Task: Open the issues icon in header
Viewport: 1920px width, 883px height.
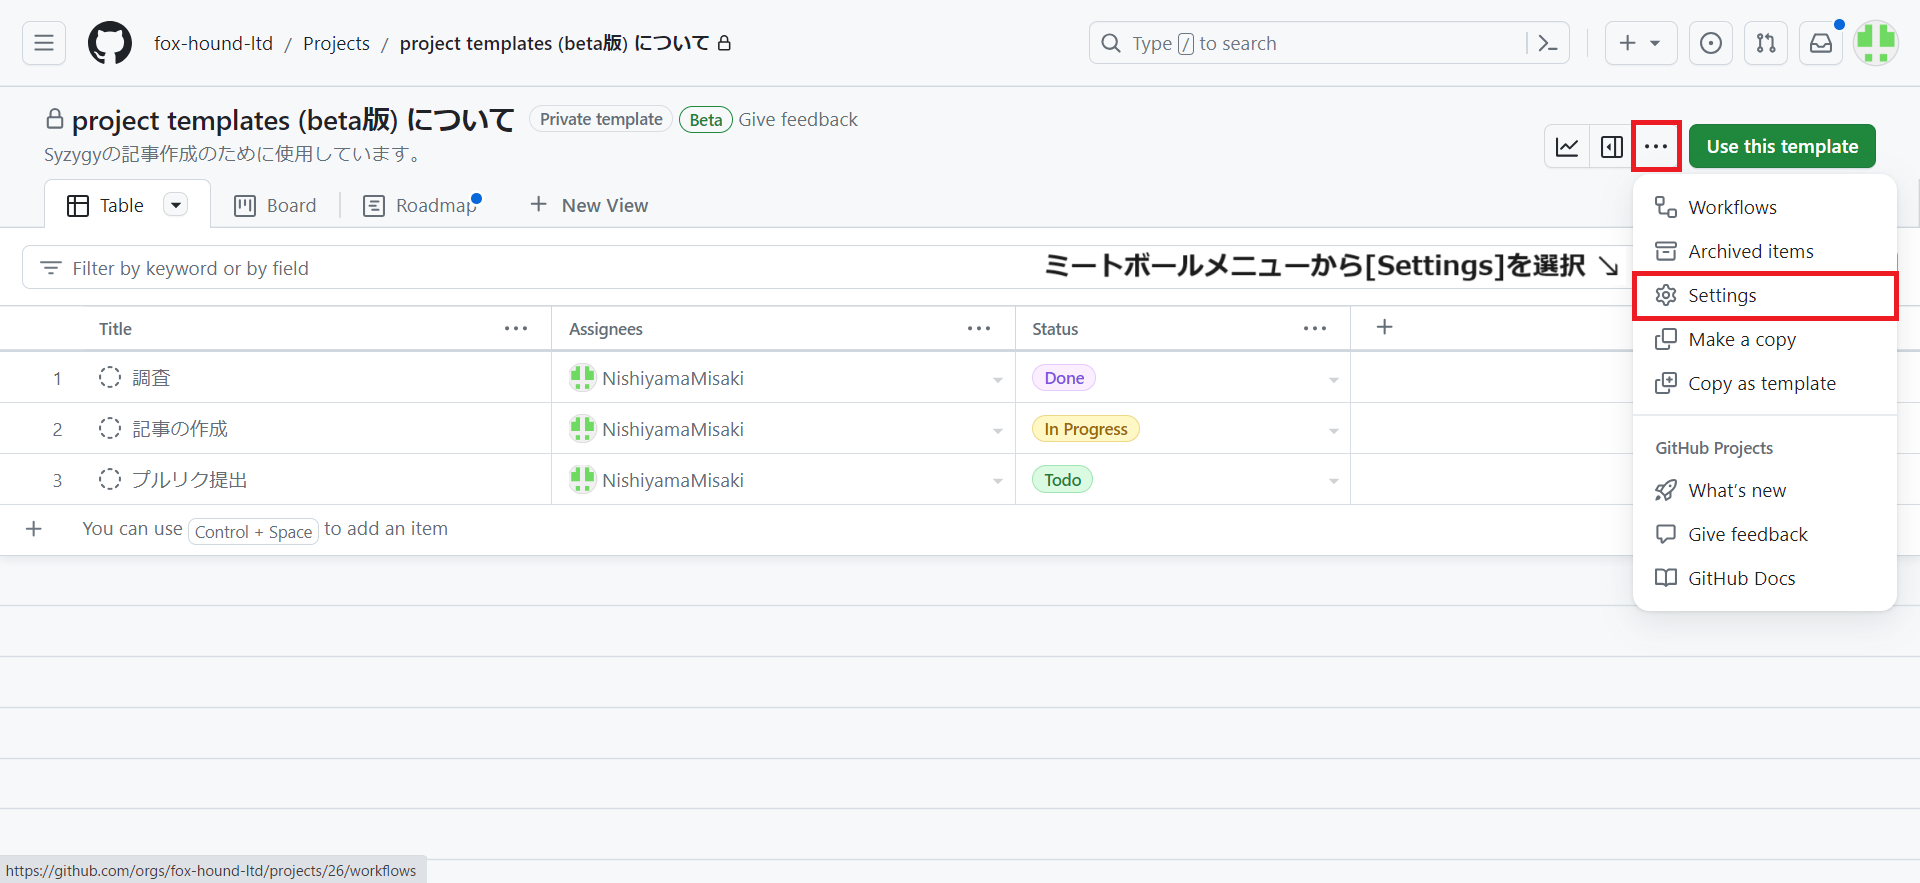Action: pyautogui.click(x=1711, y=43)
